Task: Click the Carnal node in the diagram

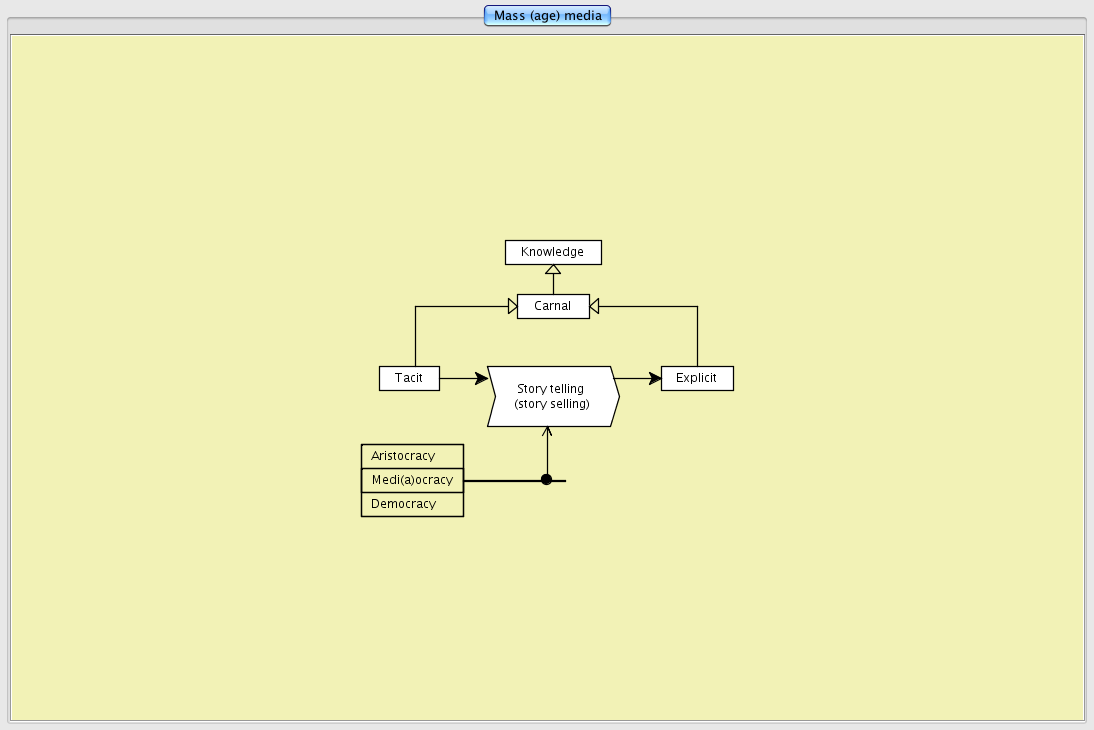Action: [553, 306]
